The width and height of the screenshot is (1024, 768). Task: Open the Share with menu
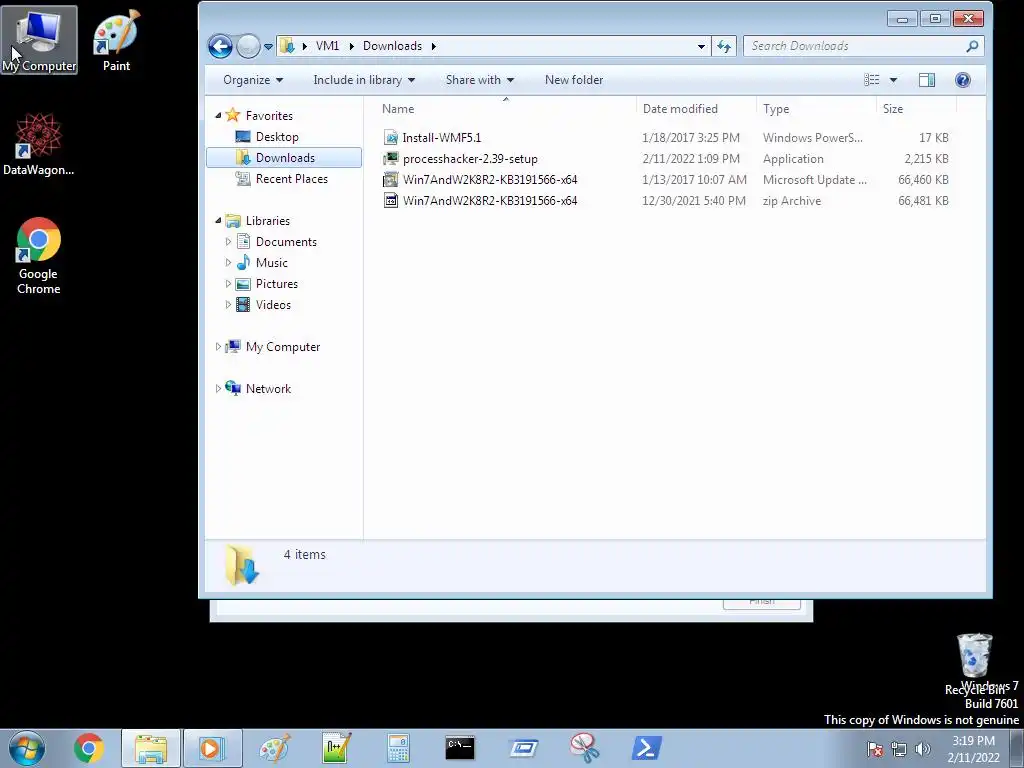(x=480, y=80)
